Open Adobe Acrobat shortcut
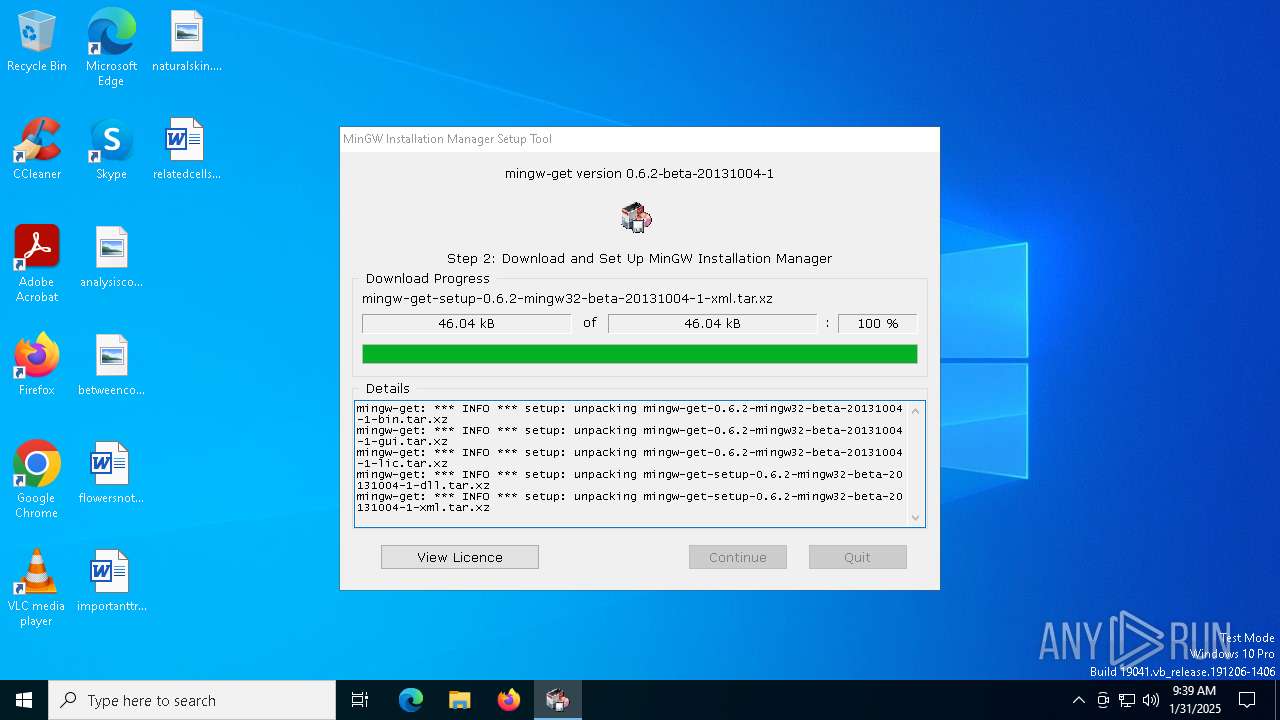The image size is (1280, 720). tap(37, 264)
